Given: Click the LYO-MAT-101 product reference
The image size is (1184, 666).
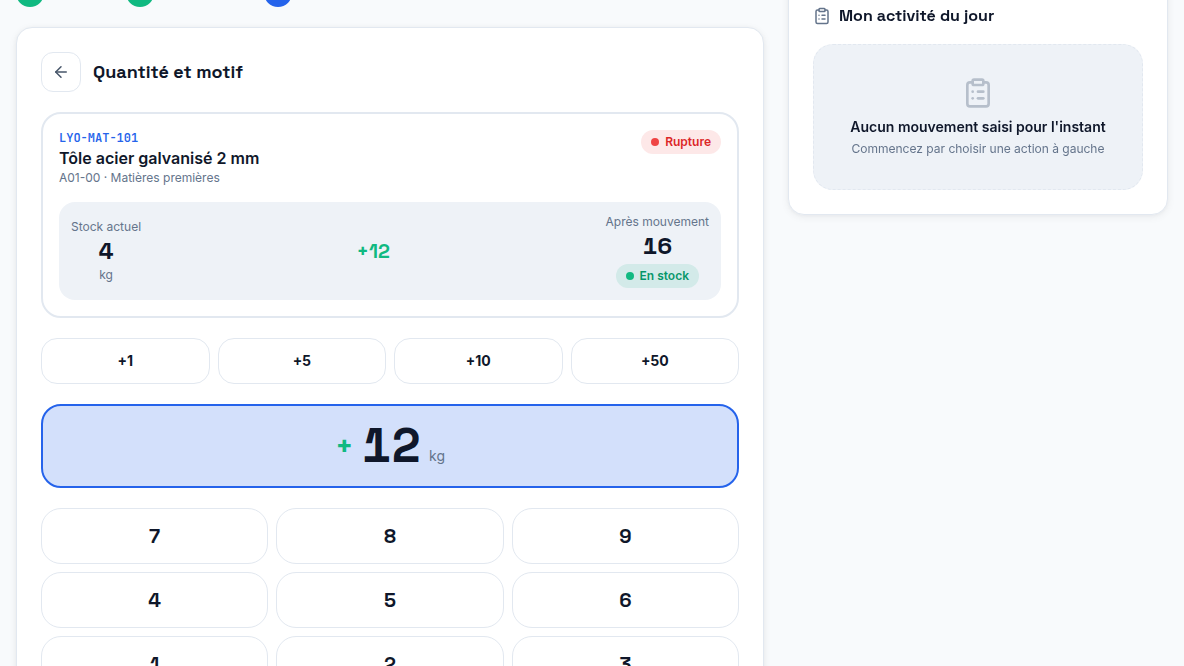Looking at the screenshot, I should click(99, 137).
